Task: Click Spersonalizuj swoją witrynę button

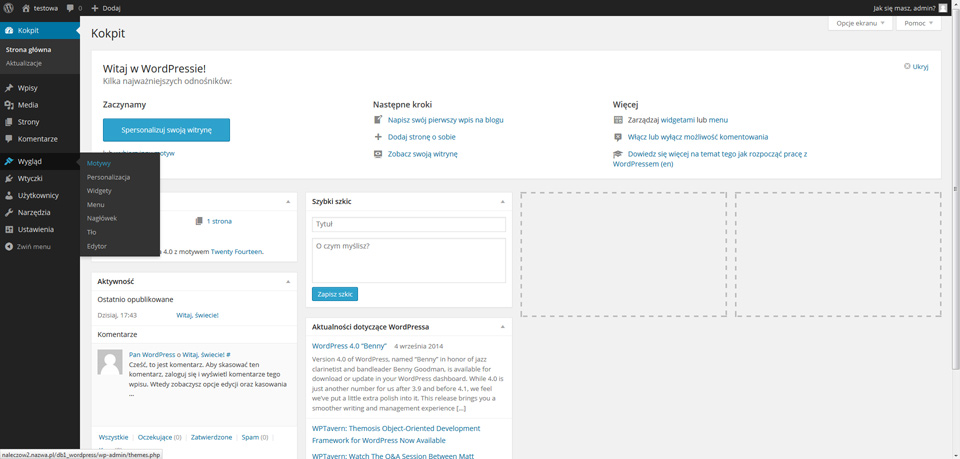Action: point(167,130)
